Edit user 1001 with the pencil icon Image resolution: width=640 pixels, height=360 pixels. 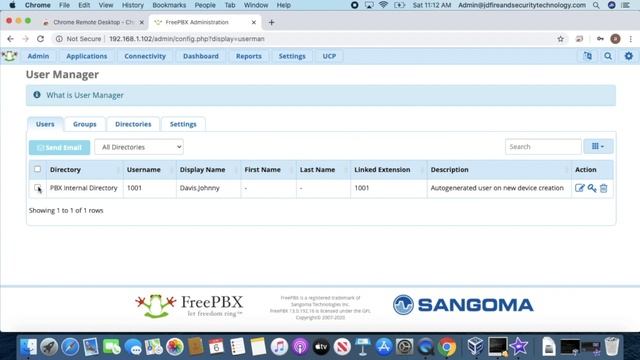(x=580, y=188)
